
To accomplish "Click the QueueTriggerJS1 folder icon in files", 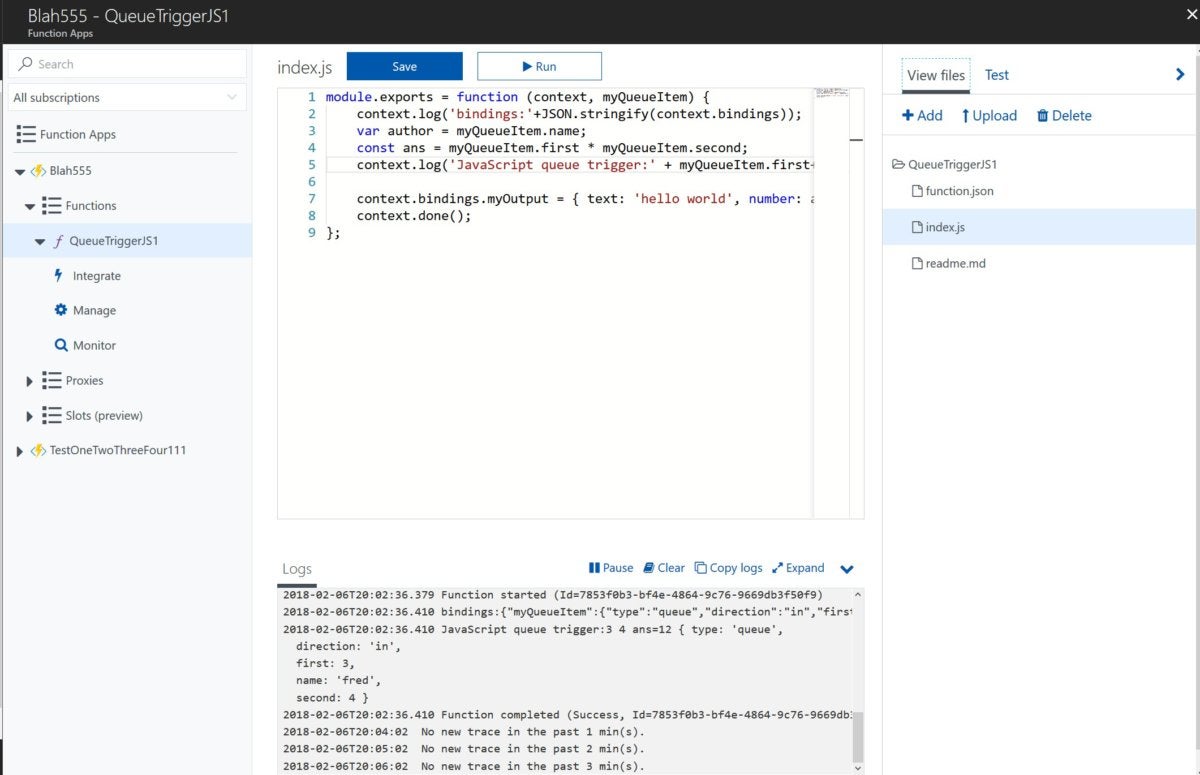I will (x=899, y=164).
